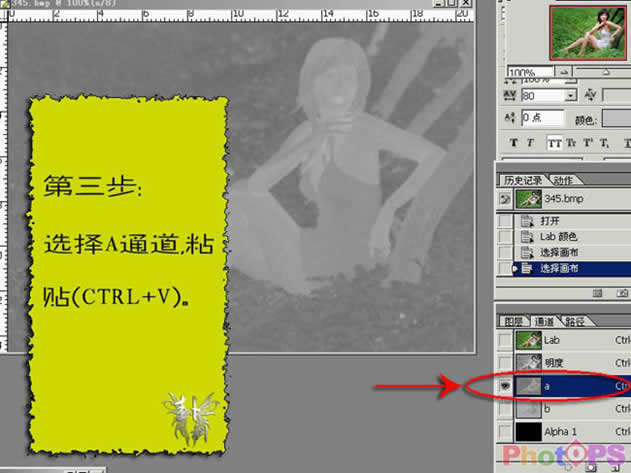Click the baseline shift icon
This screenshot has height=473, width=631.
pos(509,118)
